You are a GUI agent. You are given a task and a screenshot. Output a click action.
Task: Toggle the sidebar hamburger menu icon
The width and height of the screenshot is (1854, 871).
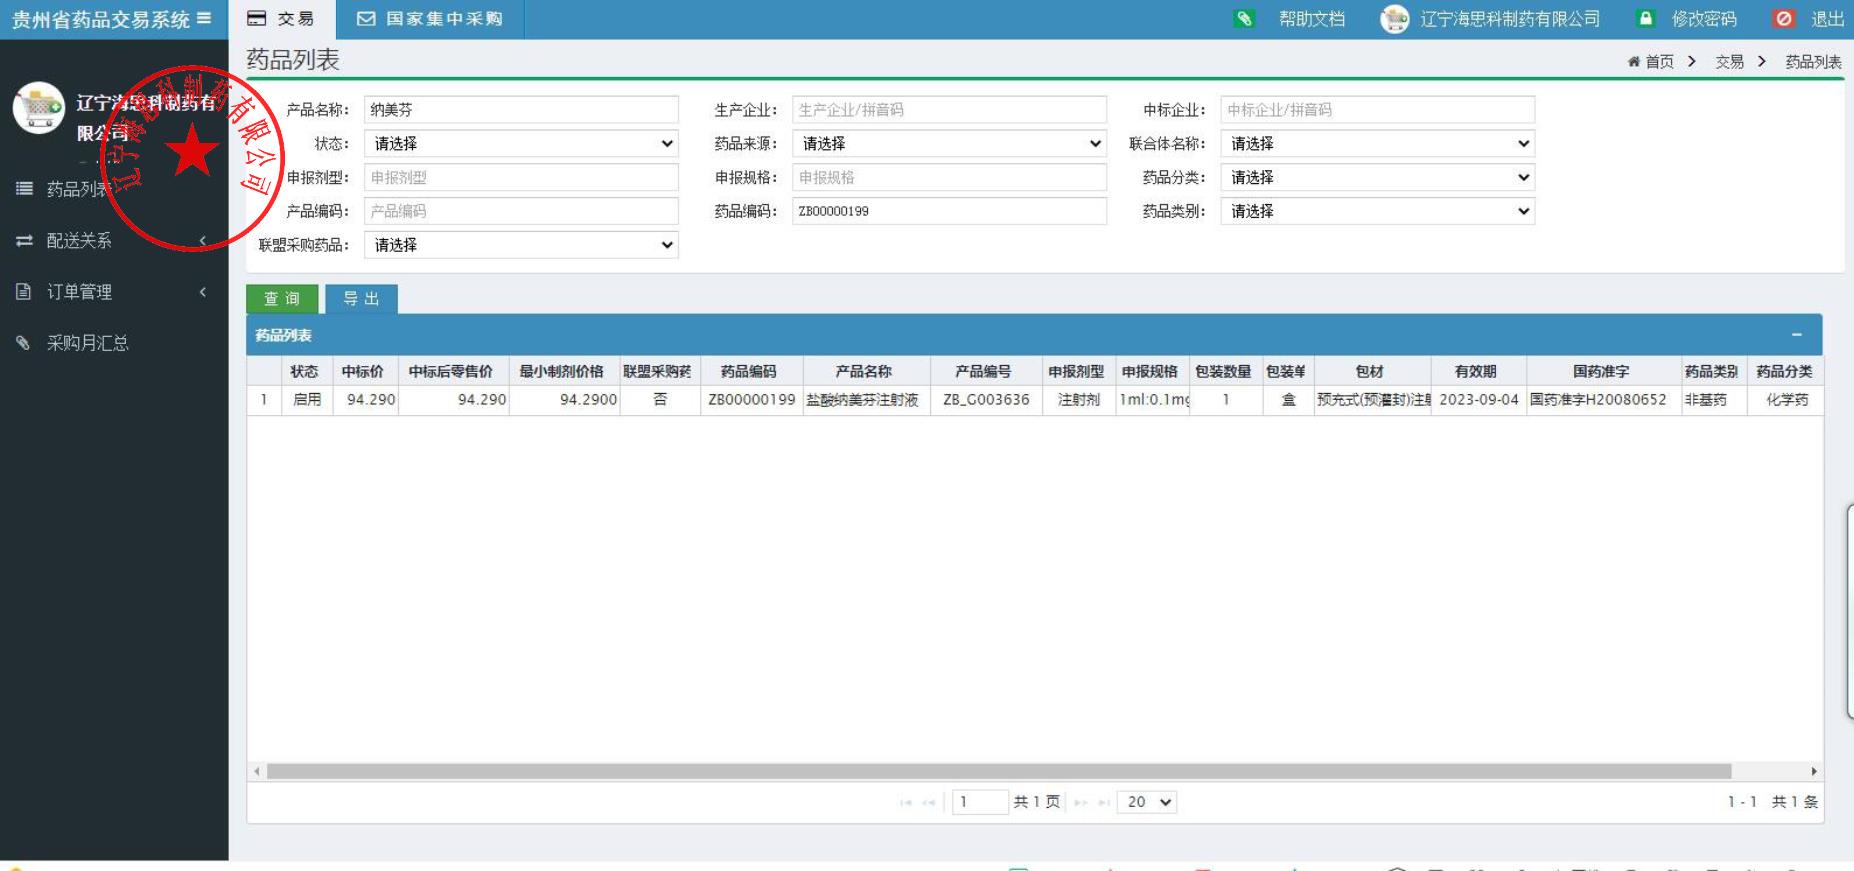click(x=204, y=18)
